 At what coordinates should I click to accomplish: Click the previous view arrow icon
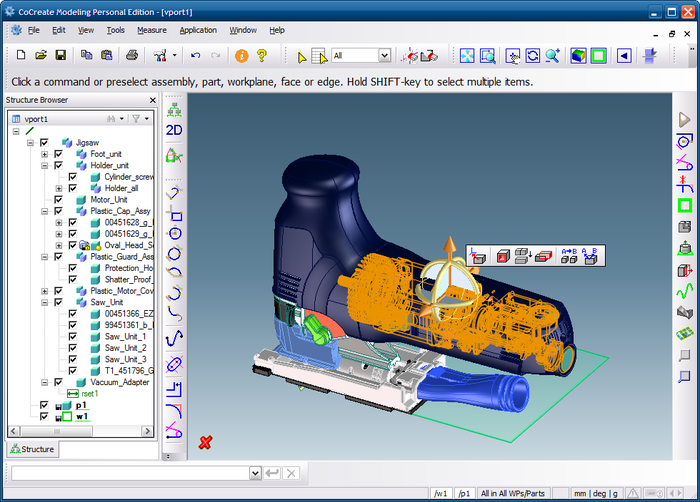click(624, 56)
